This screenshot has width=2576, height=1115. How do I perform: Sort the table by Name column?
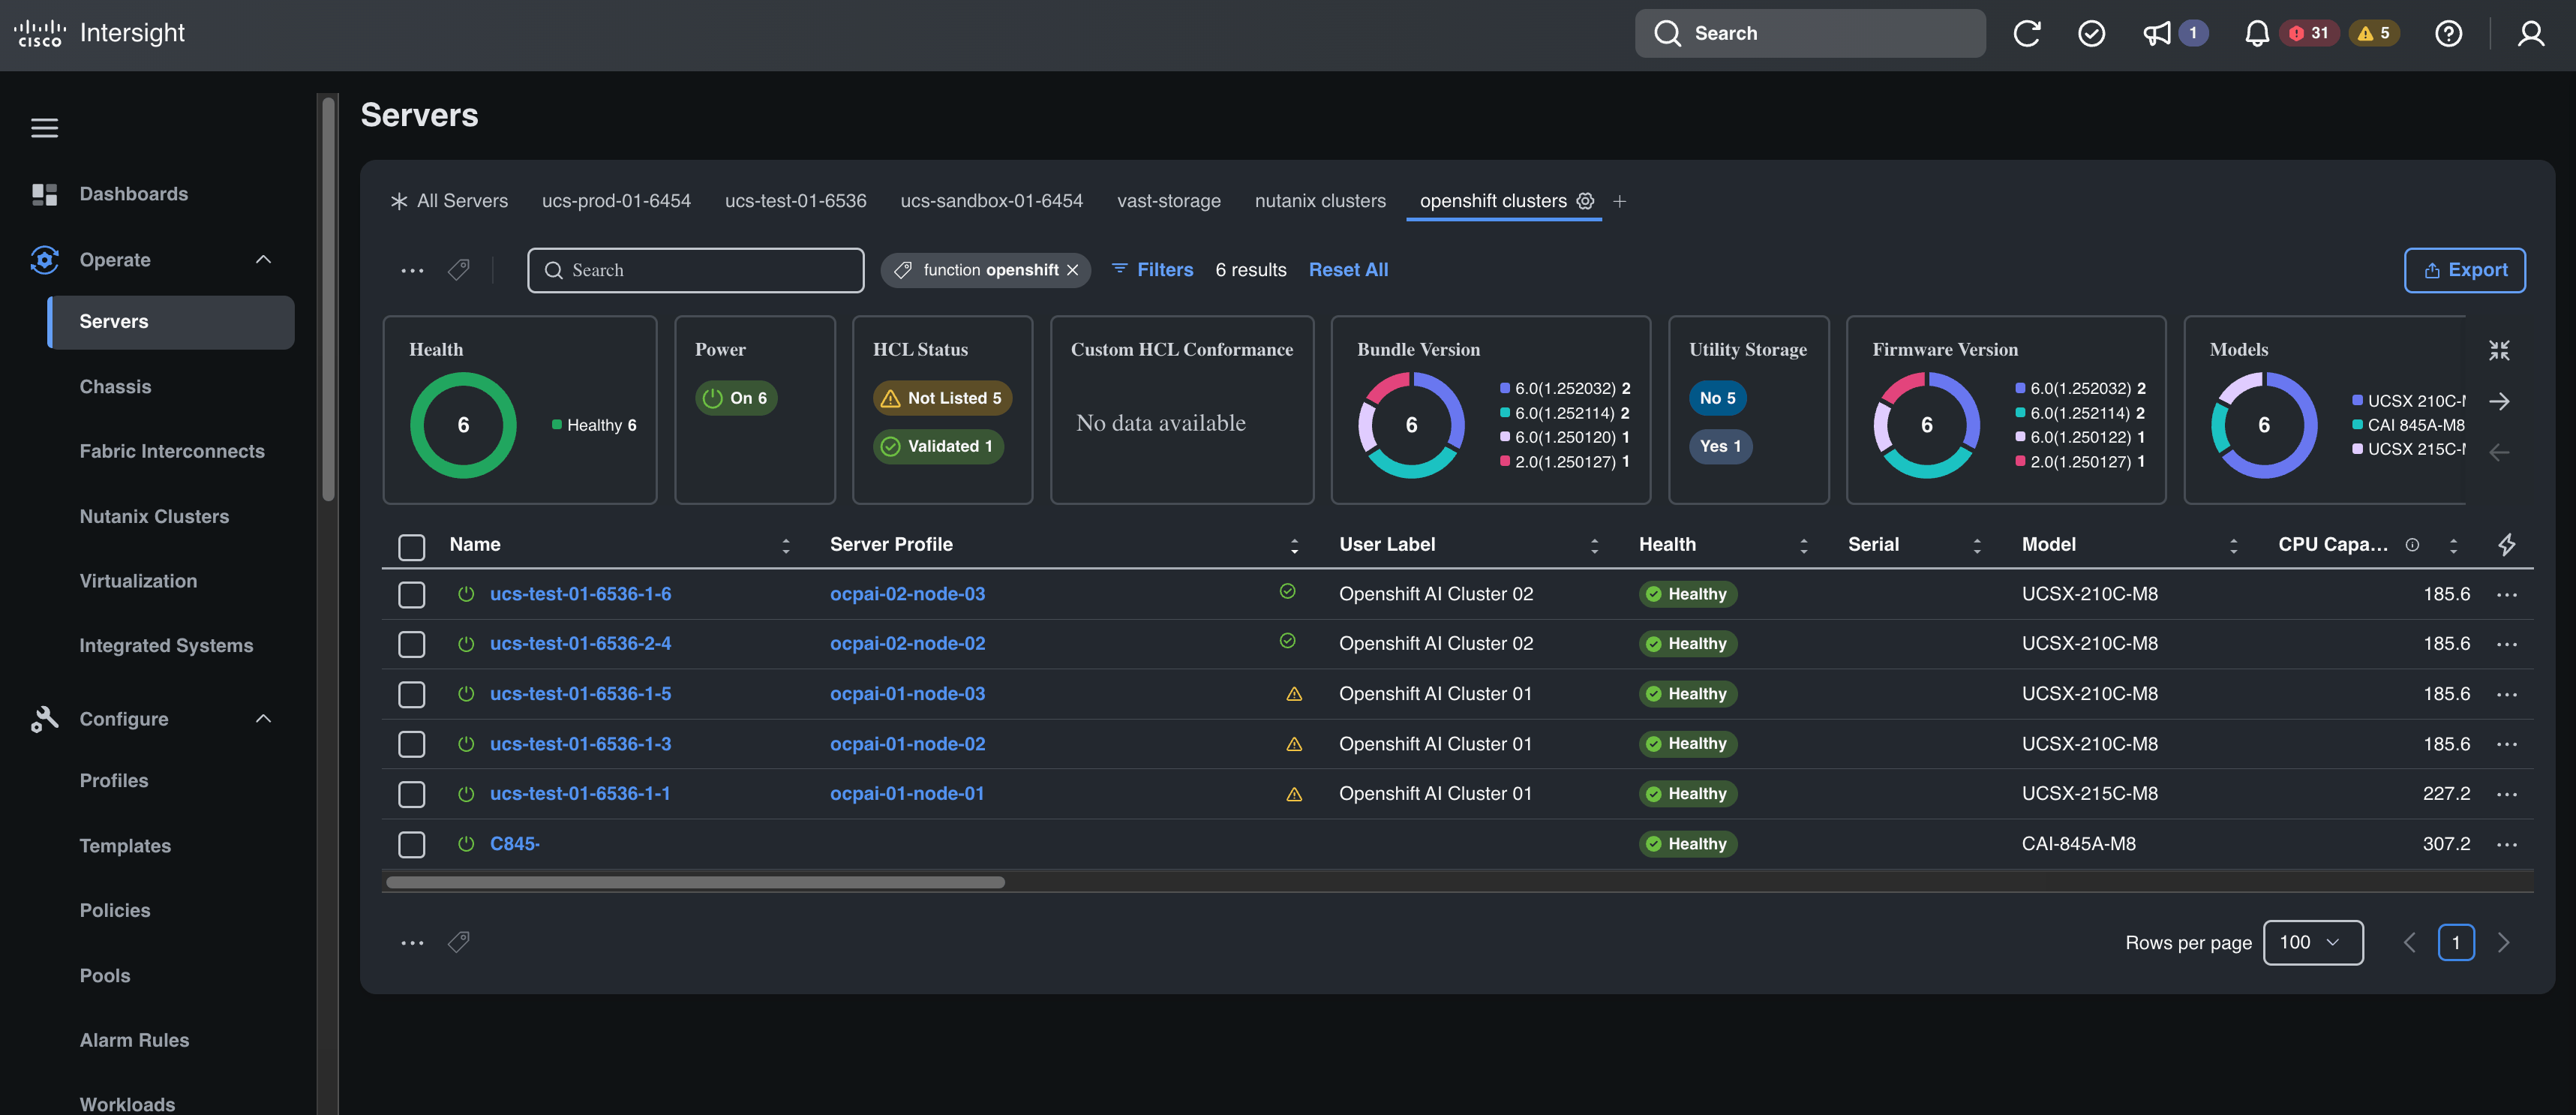pos(785,545)
